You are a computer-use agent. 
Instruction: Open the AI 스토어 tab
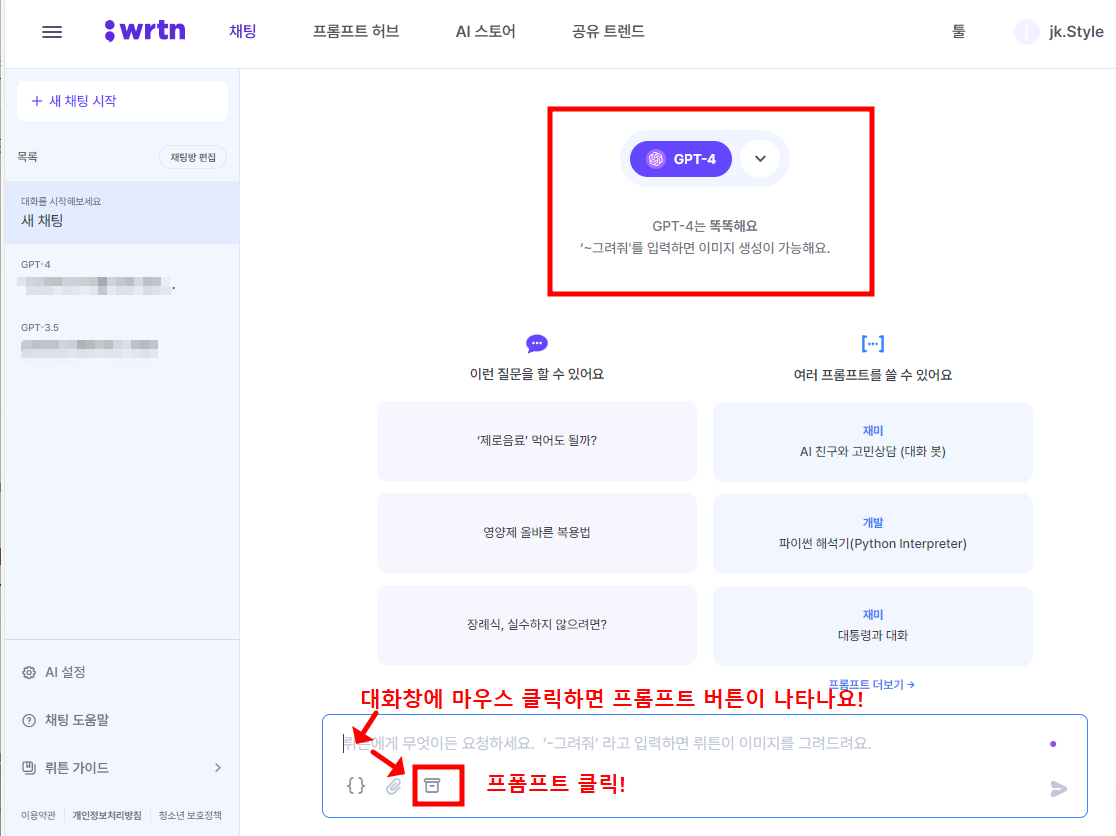click(x=485, y=31)
